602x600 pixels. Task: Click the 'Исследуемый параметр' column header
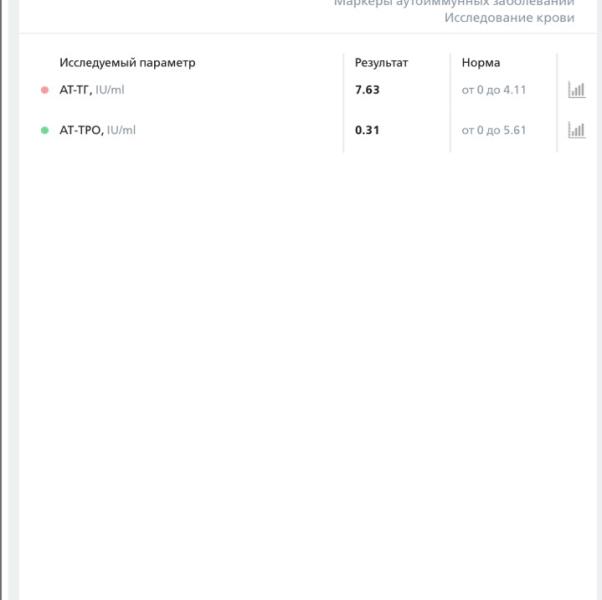[127, 63]
